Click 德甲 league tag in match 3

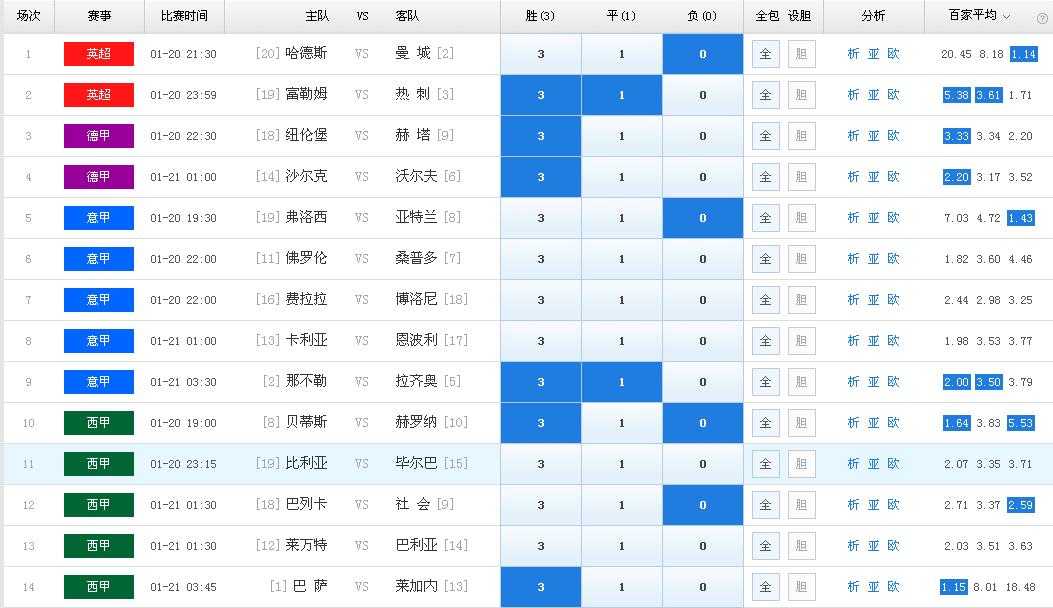pos(99,136)
